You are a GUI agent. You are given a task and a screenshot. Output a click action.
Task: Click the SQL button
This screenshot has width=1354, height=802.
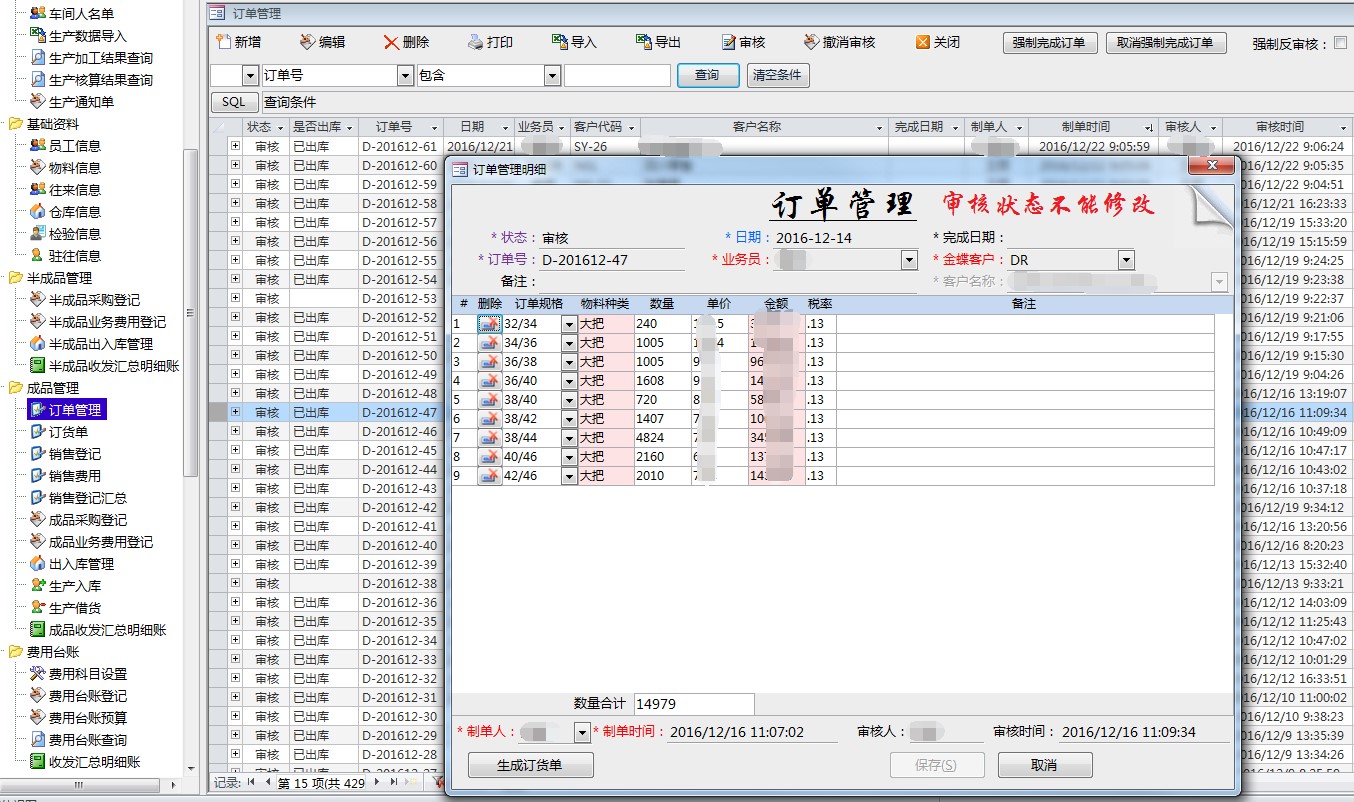click(x=233, y=102)
